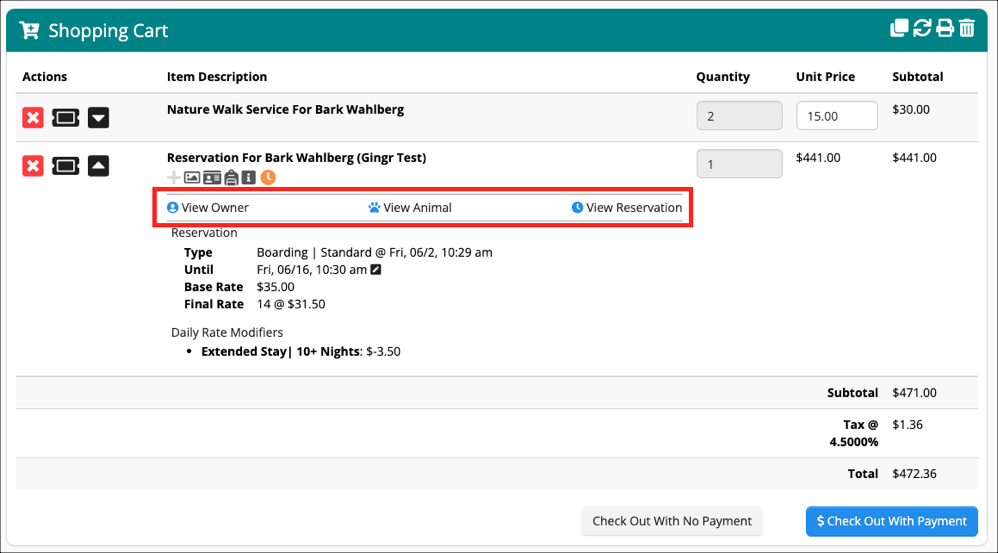This screenshot has height=553, width=998.
Task: Click the coupon icon for the Reservation row
Action: click(x=66, y=166)
